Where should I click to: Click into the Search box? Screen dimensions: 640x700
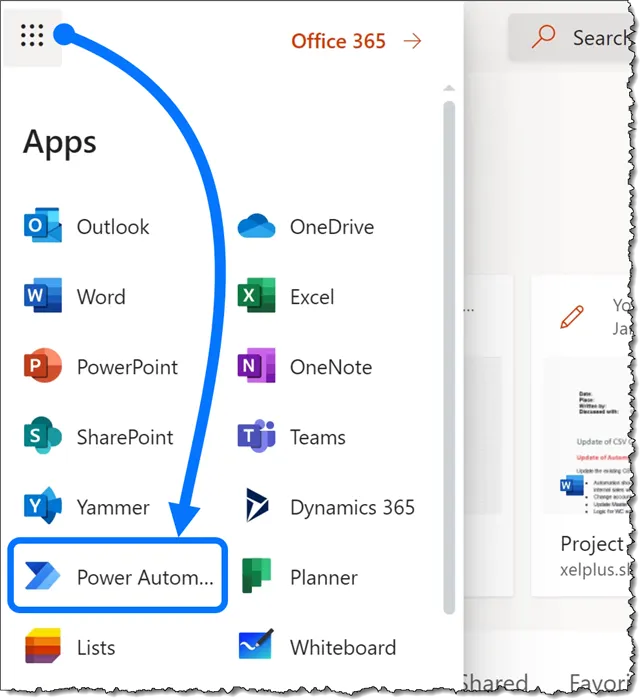coord(590,38)
